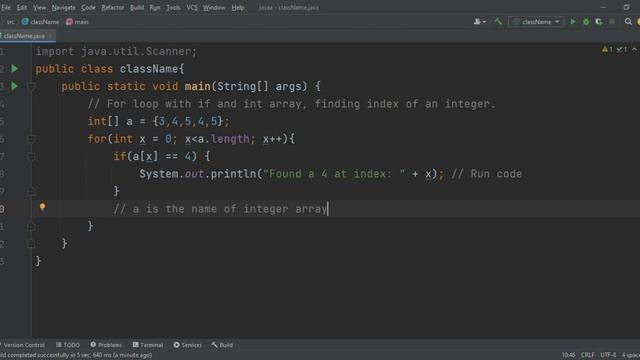Click the build completed successfully status message
640x360 pixels.
[76, 355]
